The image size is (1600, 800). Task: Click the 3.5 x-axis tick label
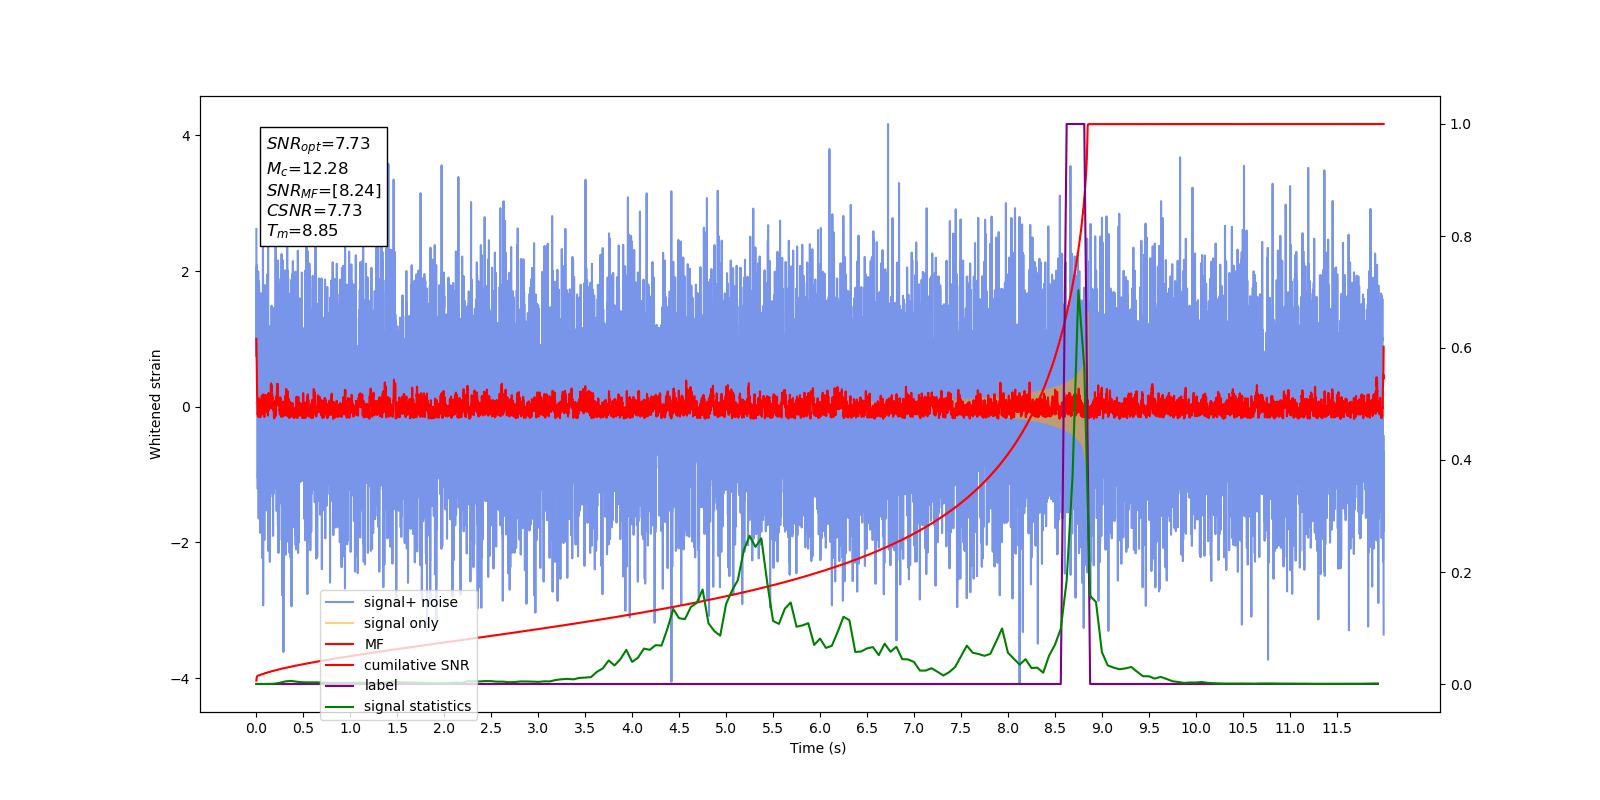click(x=585, y=728)
